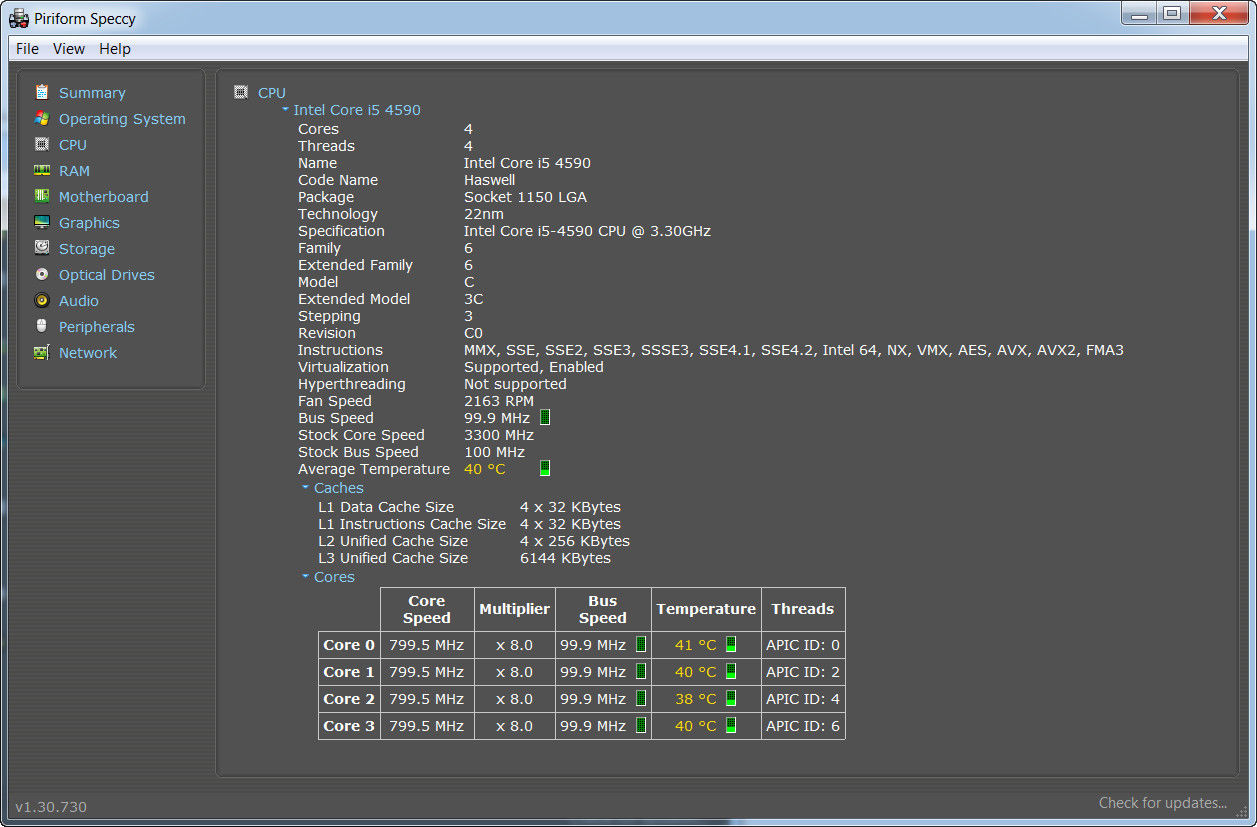Click the Motherboard icon in sidebar
The height and width of the screenshot is (827, 1257).
pyautogui.click(x=41, y=196)
